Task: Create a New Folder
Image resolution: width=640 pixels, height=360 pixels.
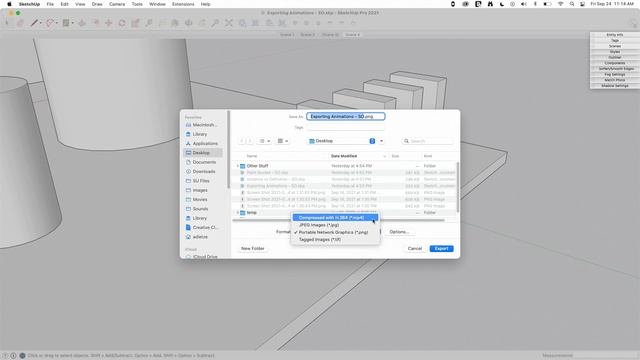Action: [253, 249]
